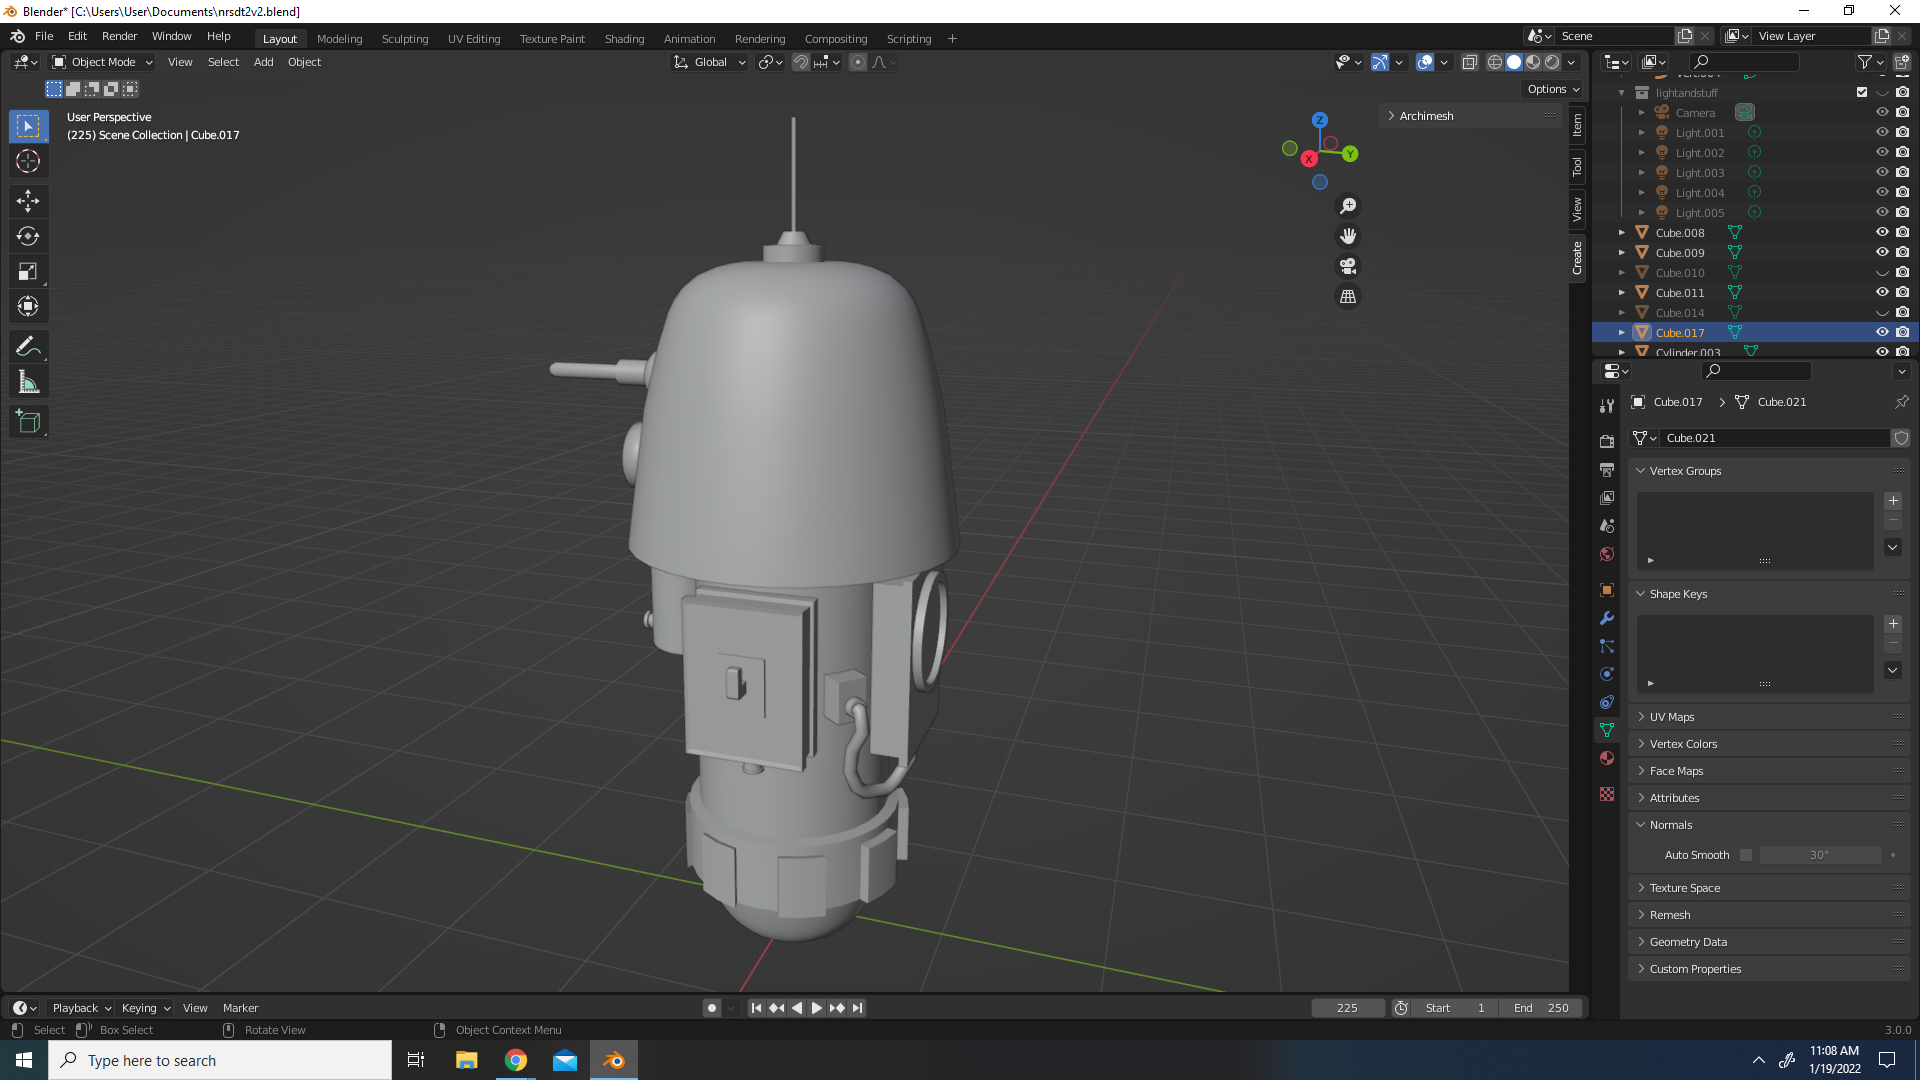
Task: Select the Cursor tool in toolbar
Action: click(x=28, y=161)
